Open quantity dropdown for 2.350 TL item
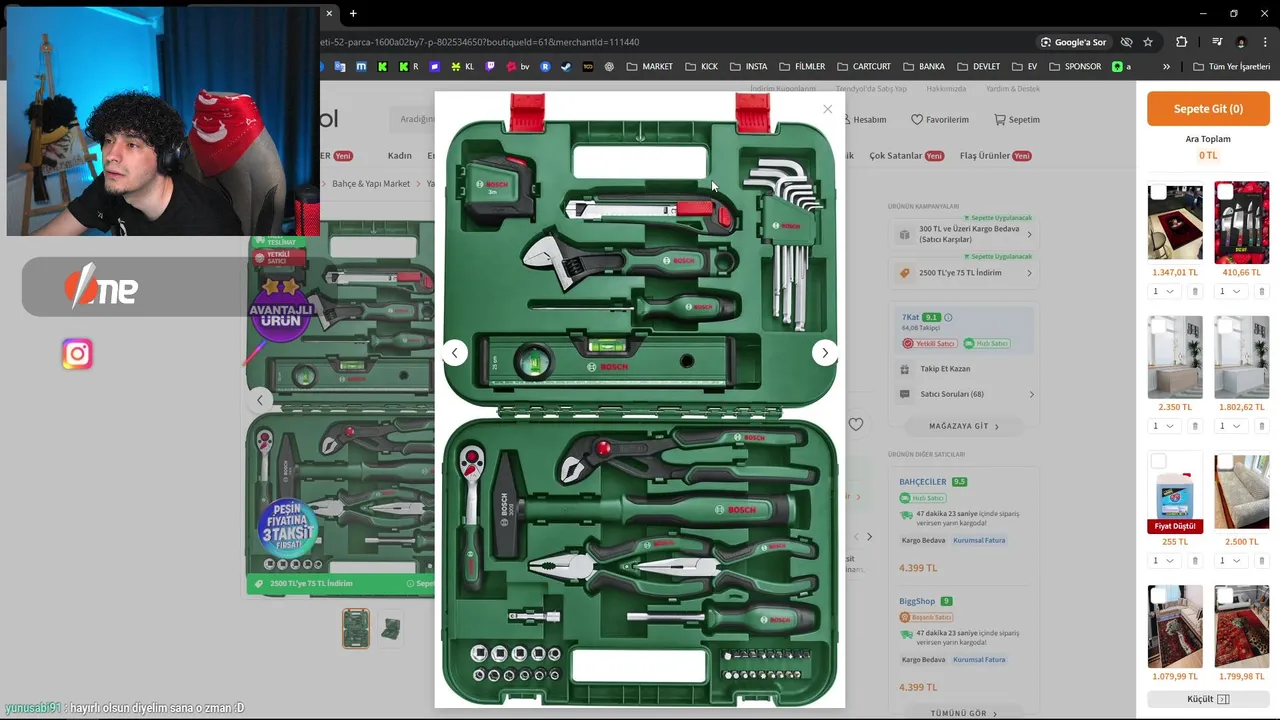Image resolution: width=1280 pixels, height=720 pixels. coord(1163,426)
